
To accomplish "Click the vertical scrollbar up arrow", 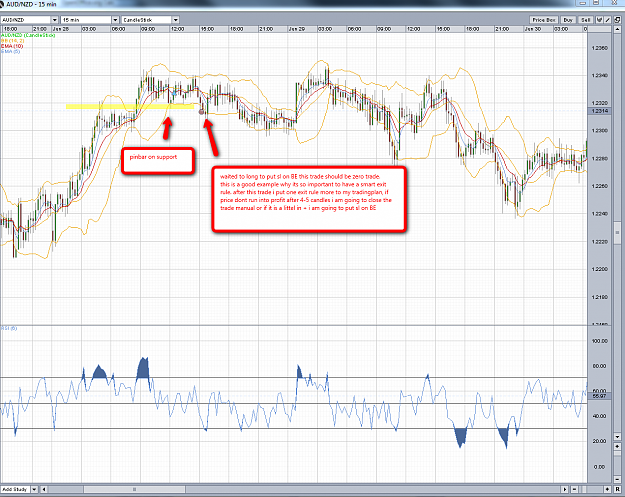I will pyautogui.click(x=617, y=30).
